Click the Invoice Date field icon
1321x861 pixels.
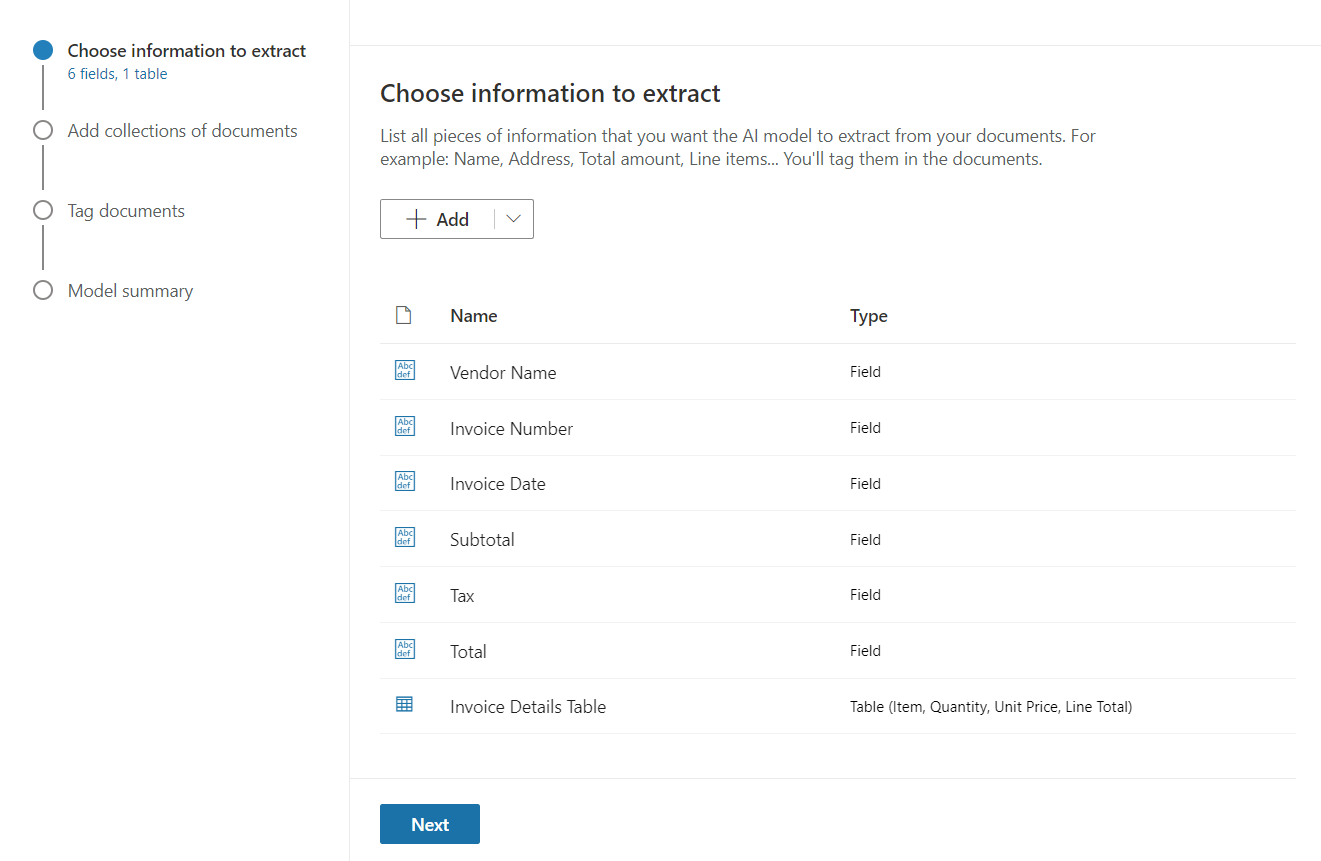point(404,482)
